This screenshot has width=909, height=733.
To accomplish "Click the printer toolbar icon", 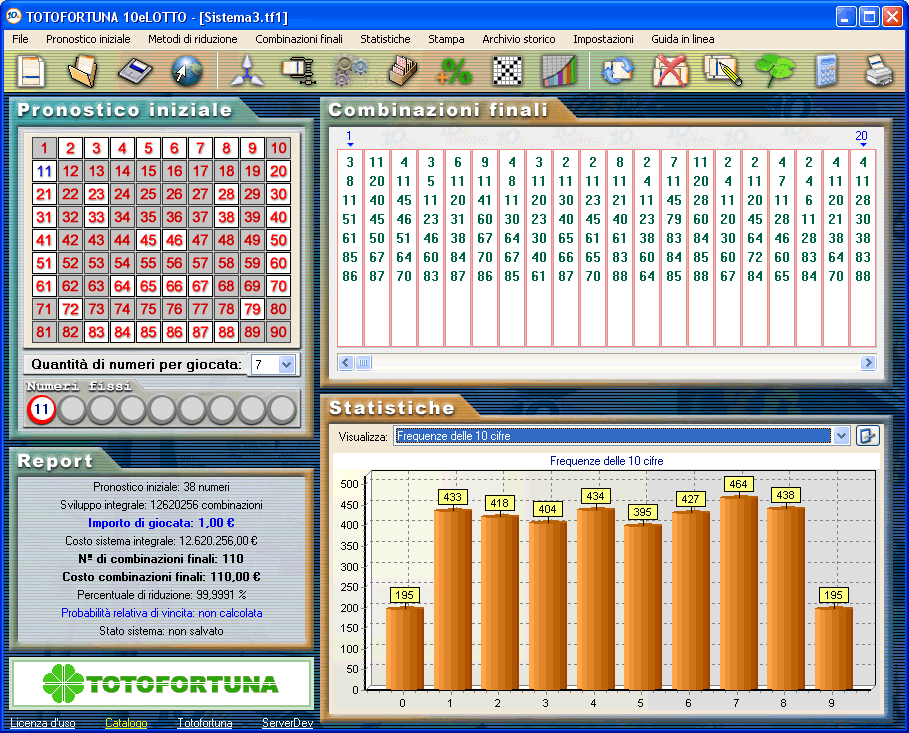I will [x=879, y=71].
